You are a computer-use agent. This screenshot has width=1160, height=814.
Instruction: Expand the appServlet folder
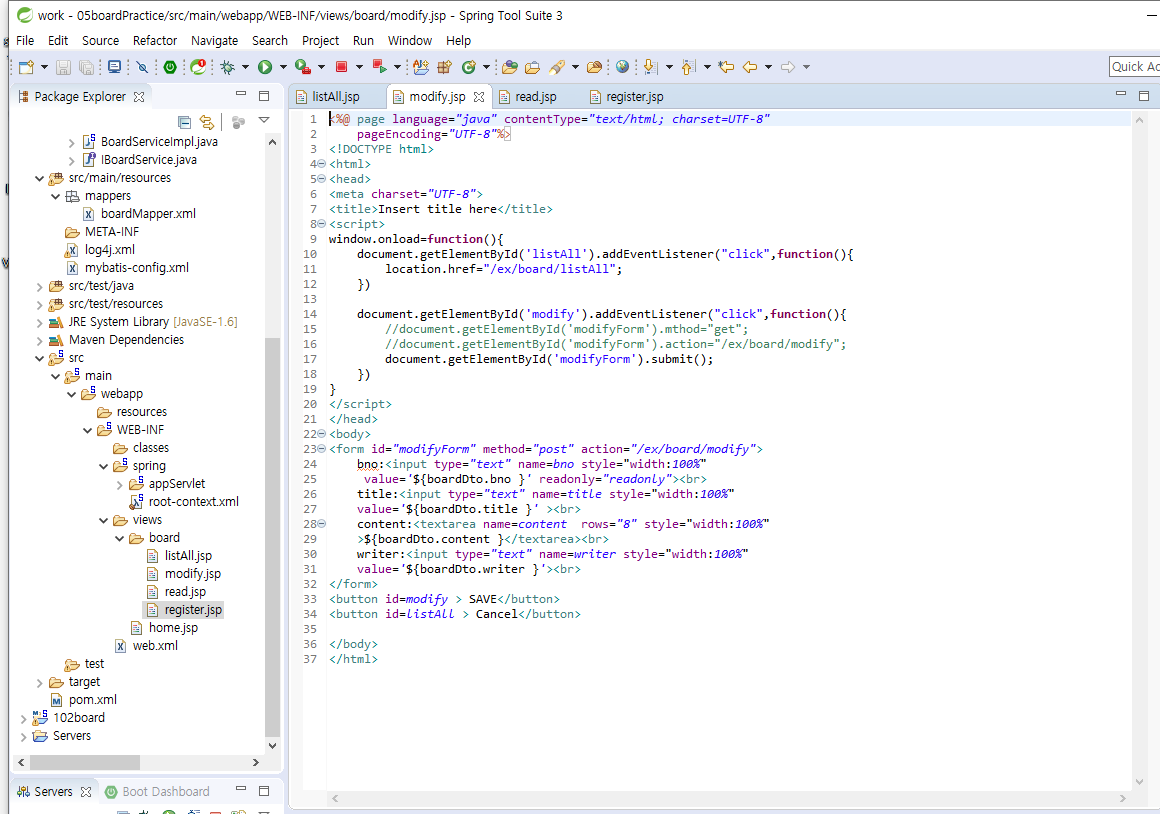[x=120, y=485]
